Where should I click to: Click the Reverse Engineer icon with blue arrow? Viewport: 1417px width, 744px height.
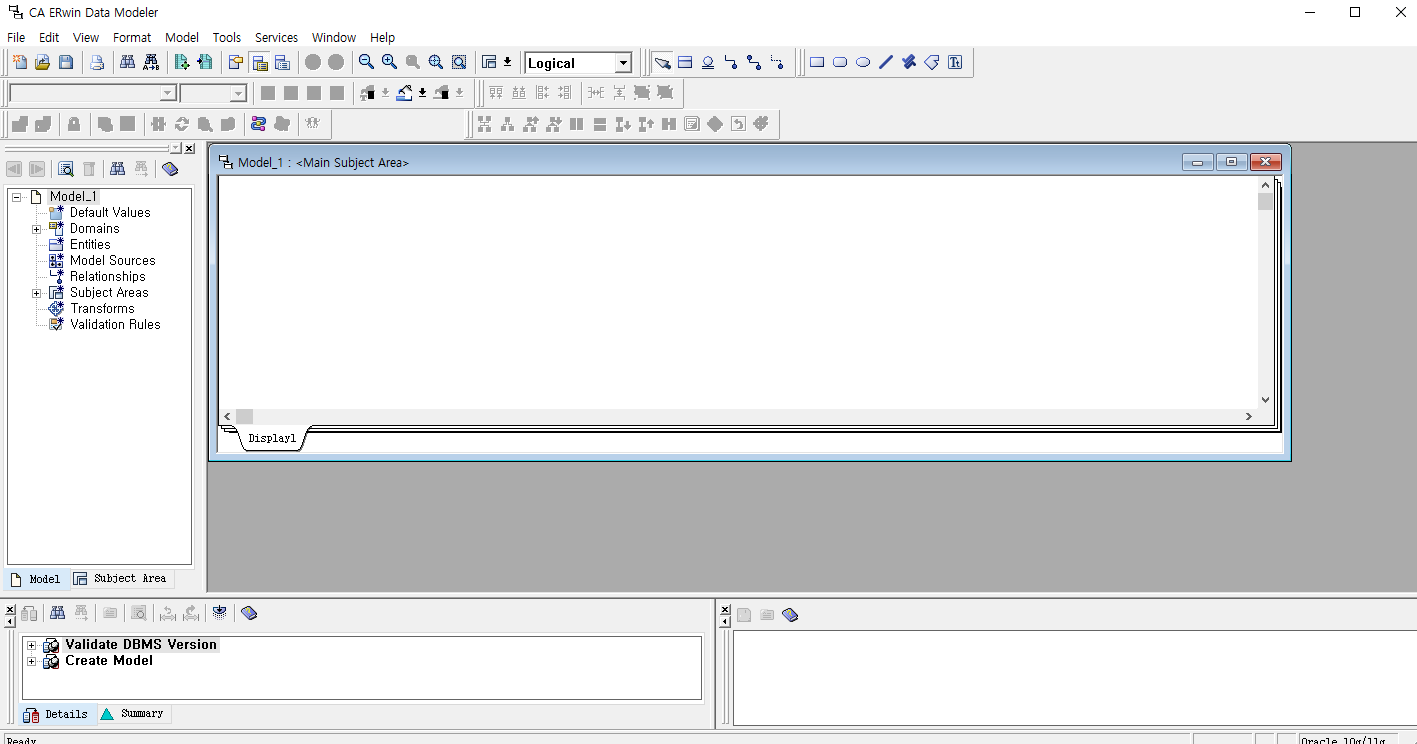pos(205,63)
